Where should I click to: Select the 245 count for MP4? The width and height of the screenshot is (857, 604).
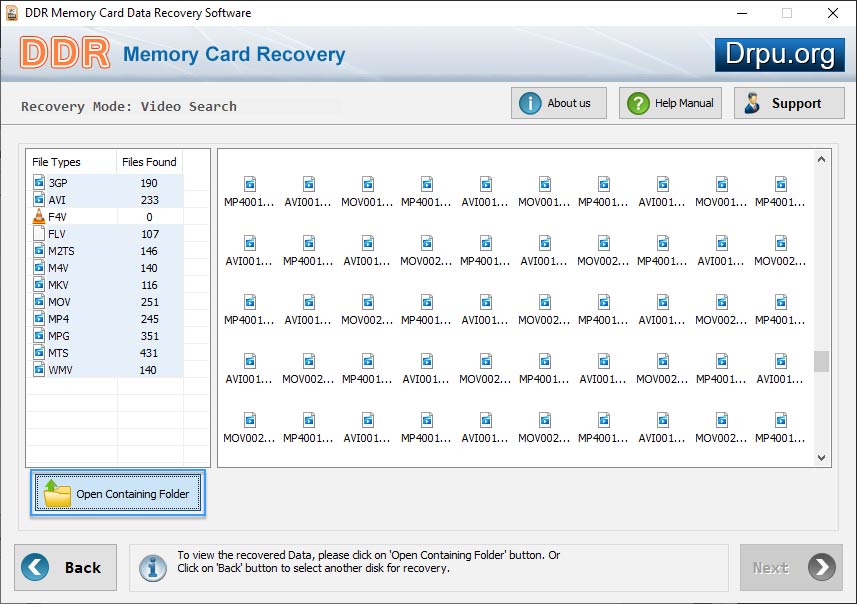point(149,318)
